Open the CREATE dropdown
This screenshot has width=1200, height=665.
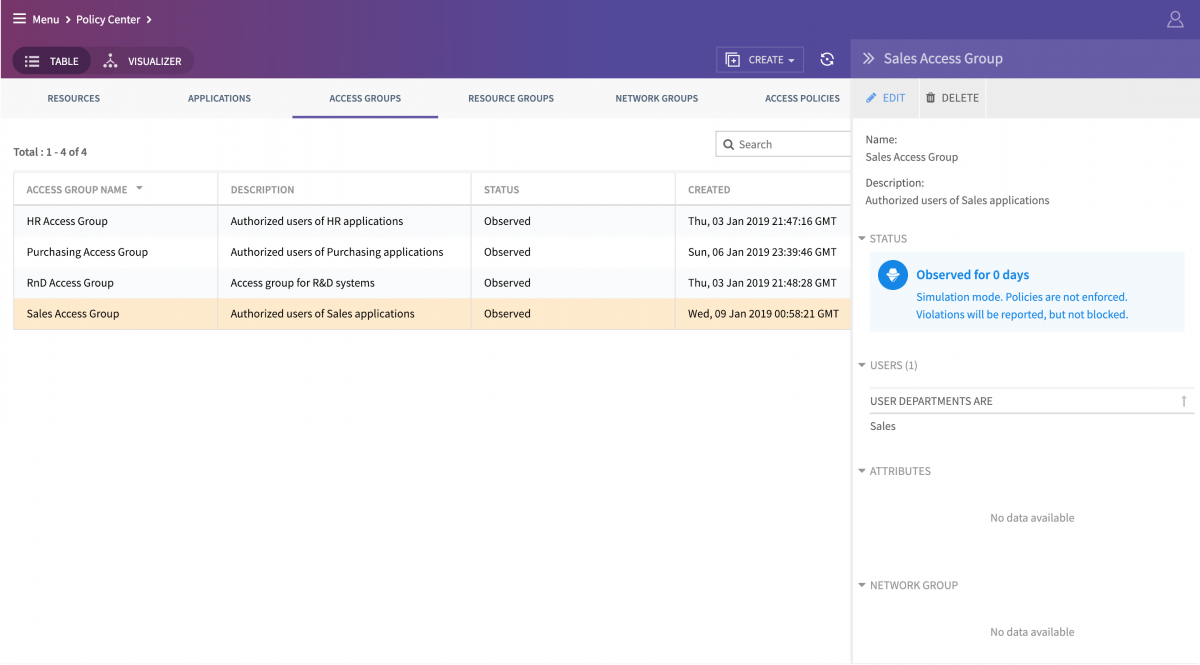coord(759,59)
